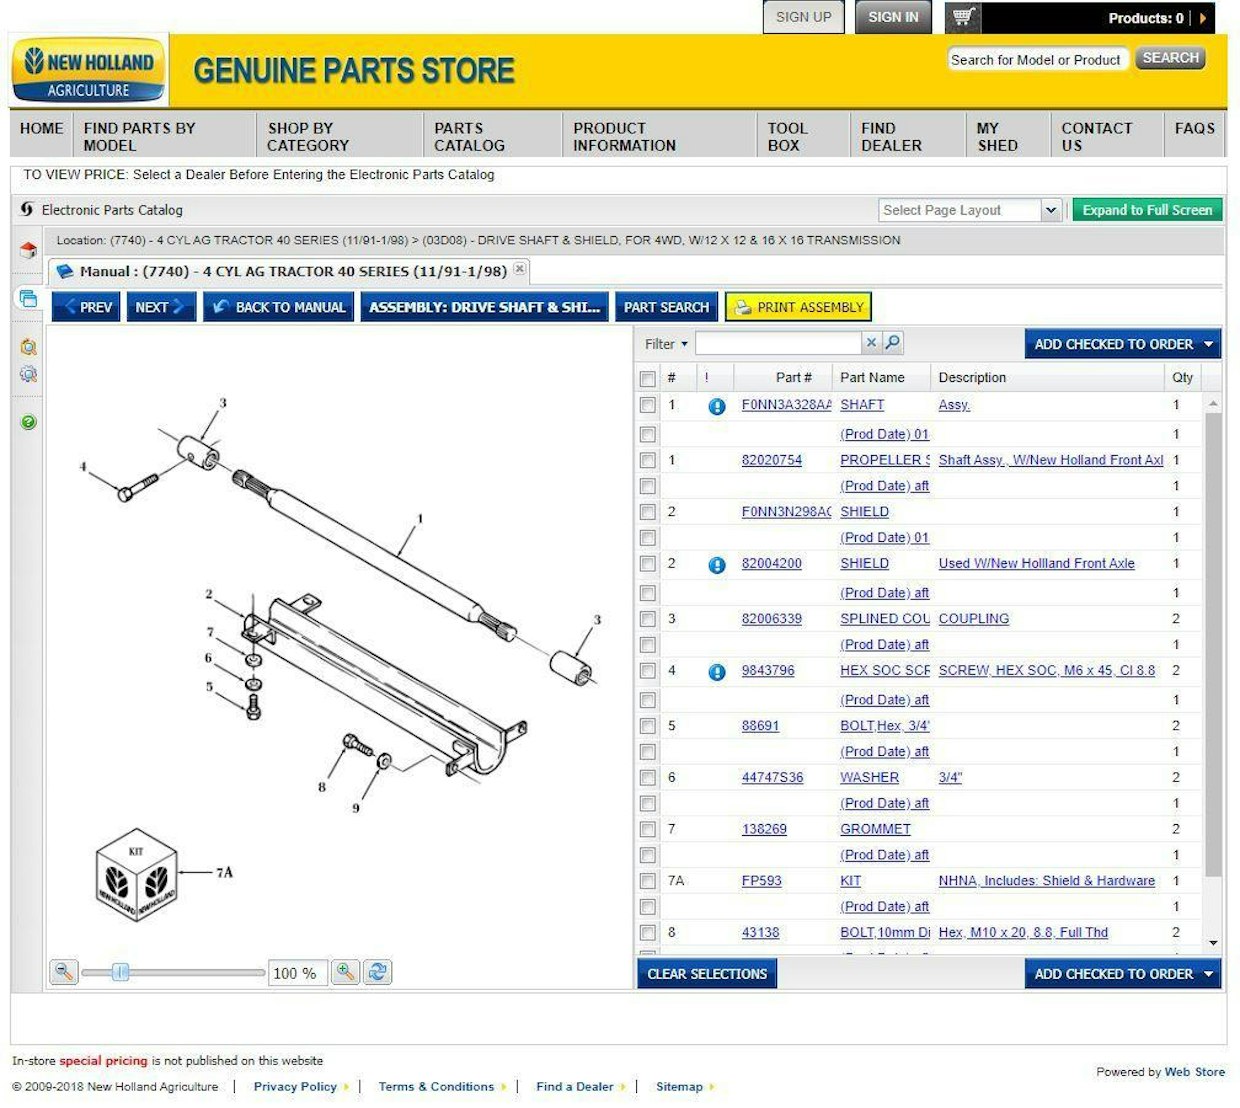This screenshot has width=1240, height=1108.
Task: Click the CLEAR SELECTIONS button
Action: [707, 974]
